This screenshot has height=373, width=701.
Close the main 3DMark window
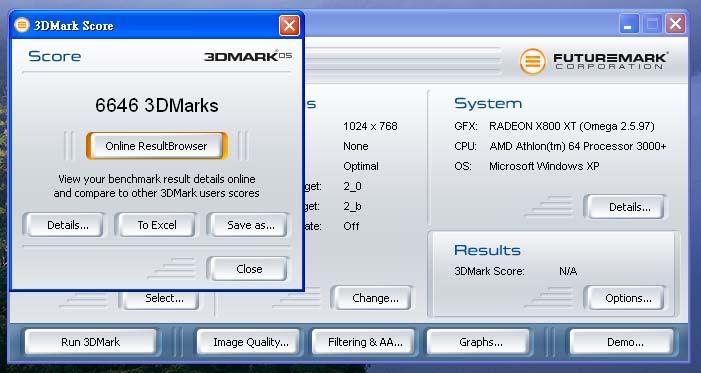pyautogui.click(x=676, y=24)
